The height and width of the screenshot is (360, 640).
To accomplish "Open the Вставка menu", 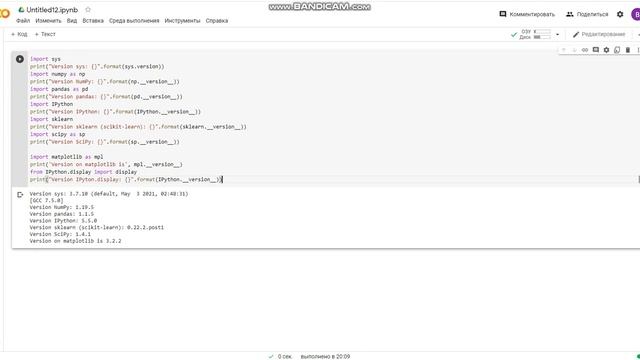I will pos(93,21).
